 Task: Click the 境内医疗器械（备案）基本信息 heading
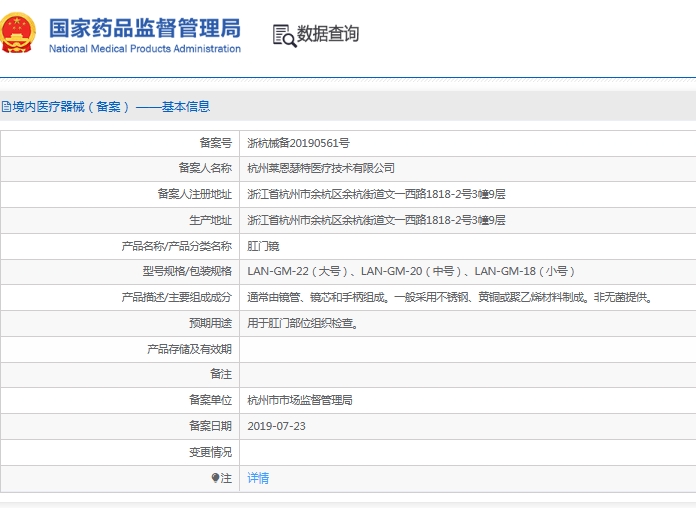pyautogui.click(x=111, y=107)
